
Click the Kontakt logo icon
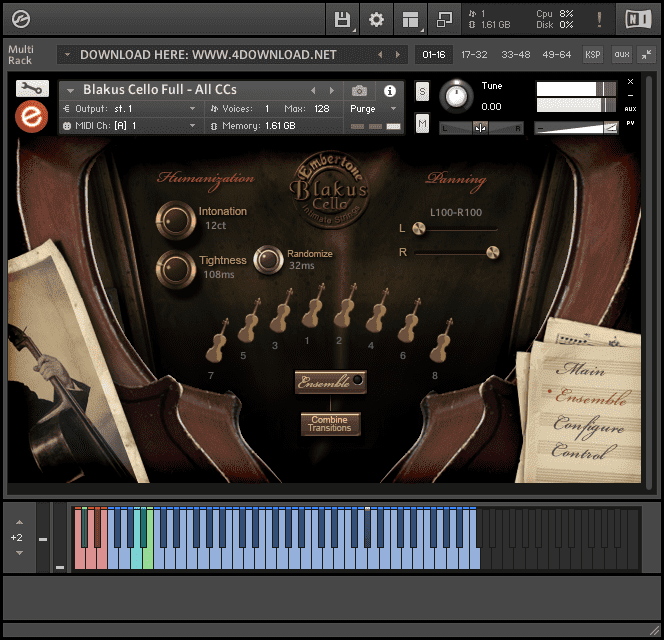[x=20, y=19]
